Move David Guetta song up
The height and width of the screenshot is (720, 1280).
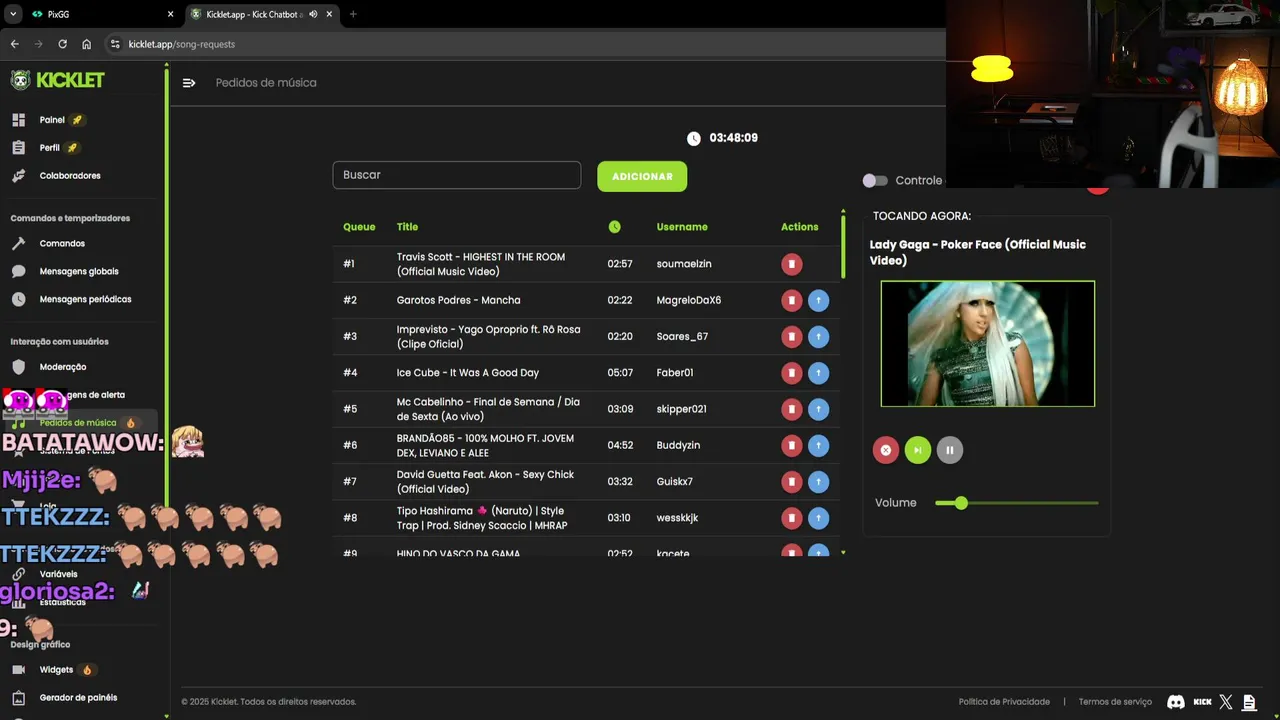[818, 482]
